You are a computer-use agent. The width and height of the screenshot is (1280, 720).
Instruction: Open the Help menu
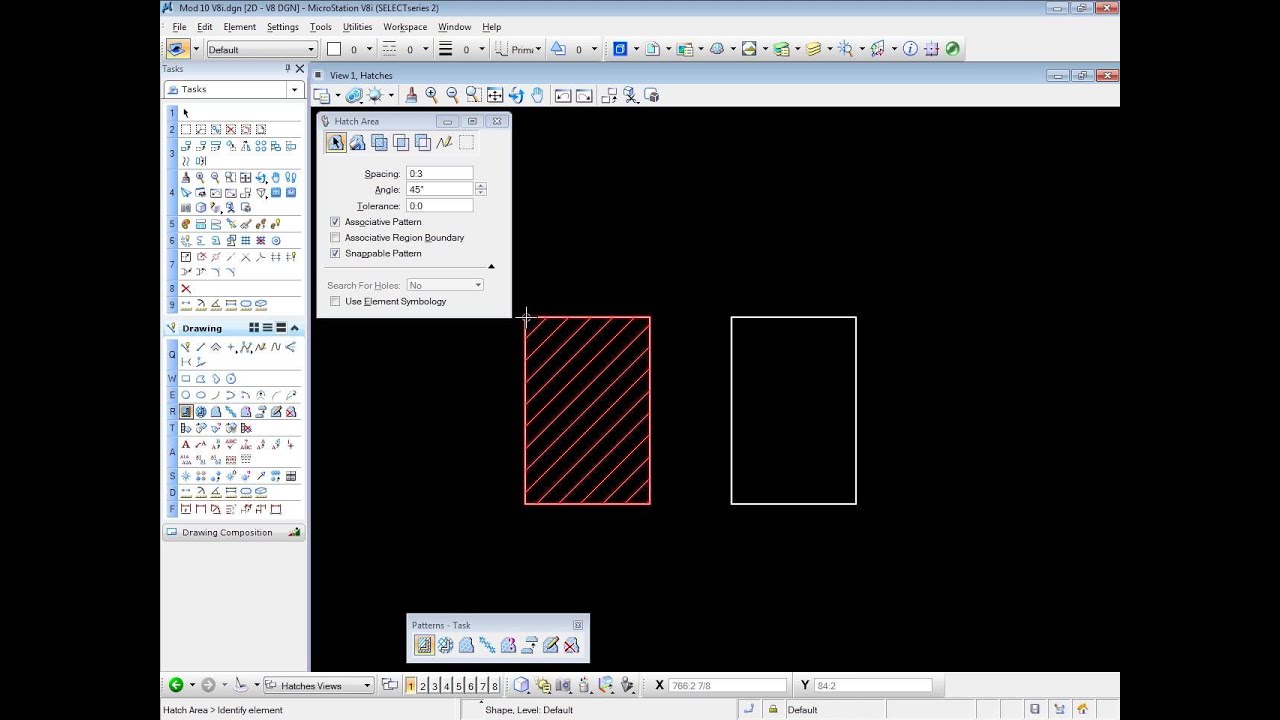[491, 27]
